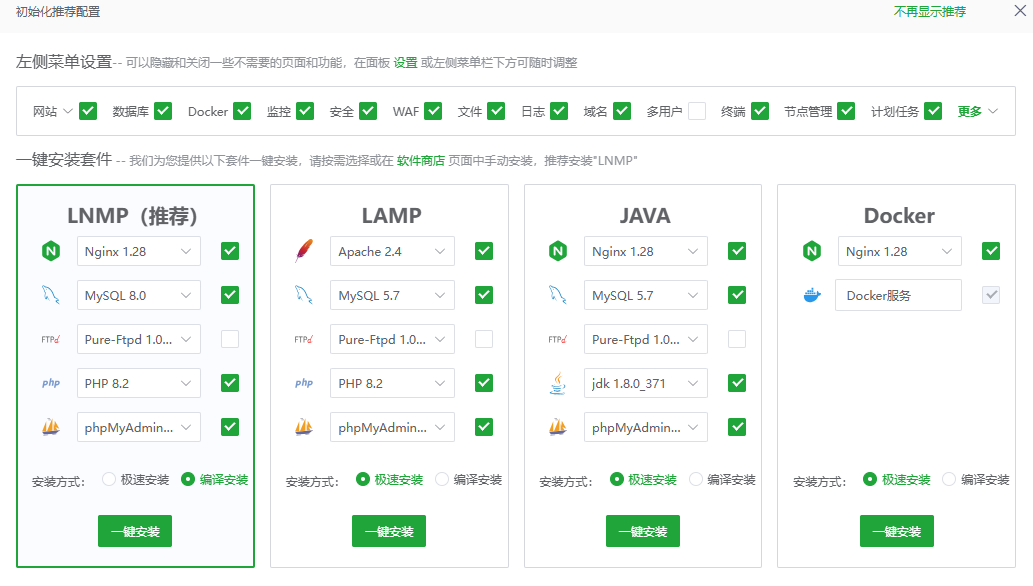Open the MySQL 5.7 dropdown in LAMP column
The height and width of the screenshot is (586, 1033).
point(392,295)
